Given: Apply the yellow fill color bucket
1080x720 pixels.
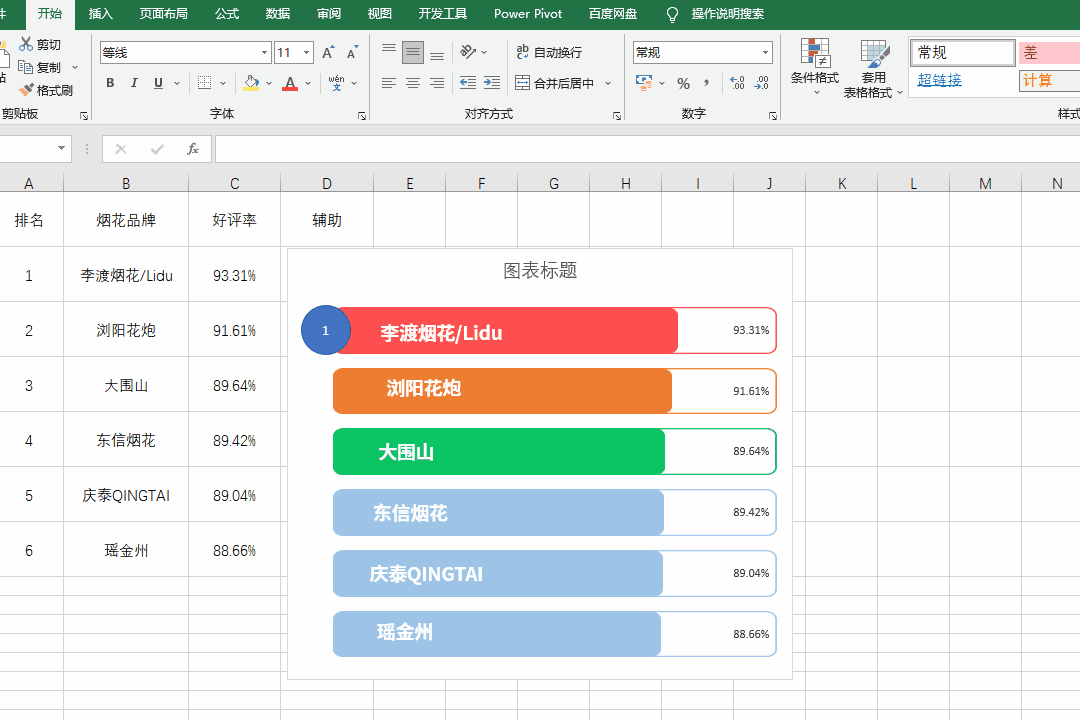Looking at the screenshot, I should tap(251, 83).
